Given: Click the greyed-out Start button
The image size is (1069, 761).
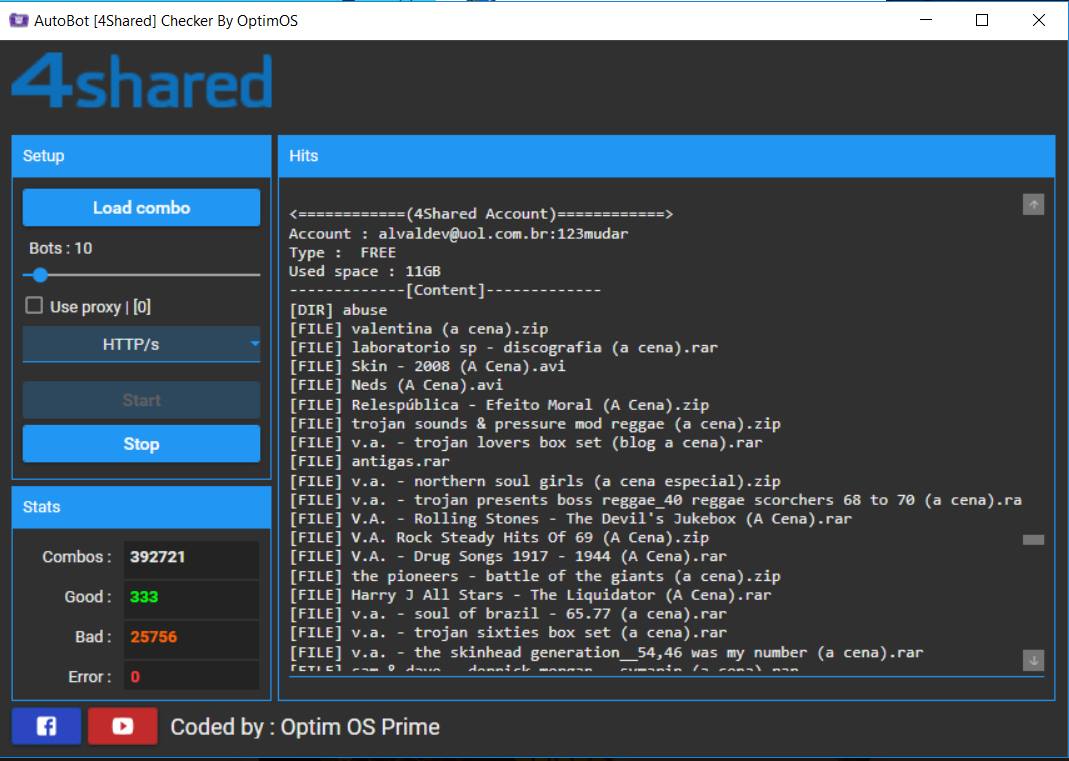Looking at the screenshot, I should [141, 400].
